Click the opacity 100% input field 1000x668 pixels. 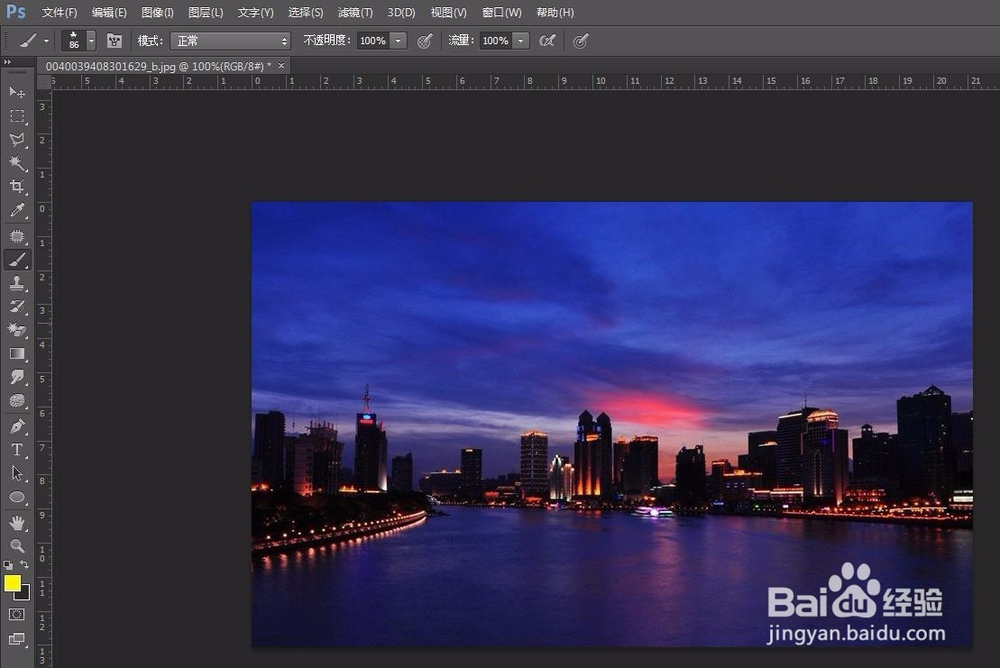pyautogui.click(x=373, y=41)
